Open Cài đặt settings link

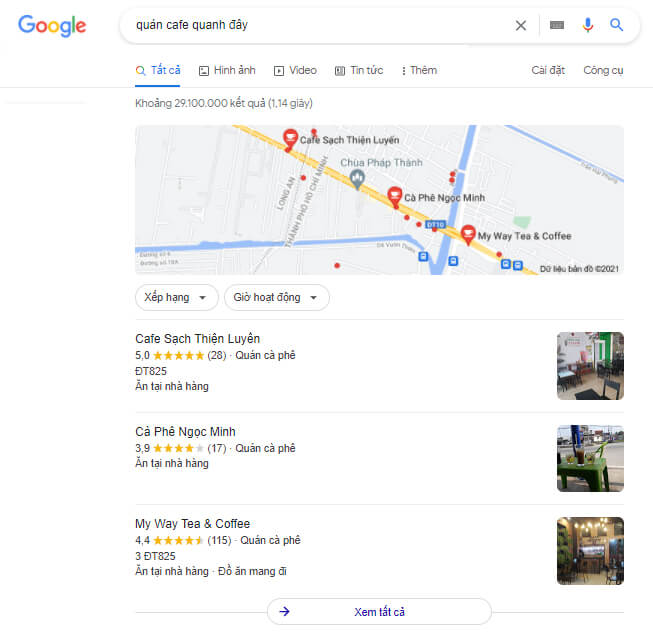click(548, 70)
